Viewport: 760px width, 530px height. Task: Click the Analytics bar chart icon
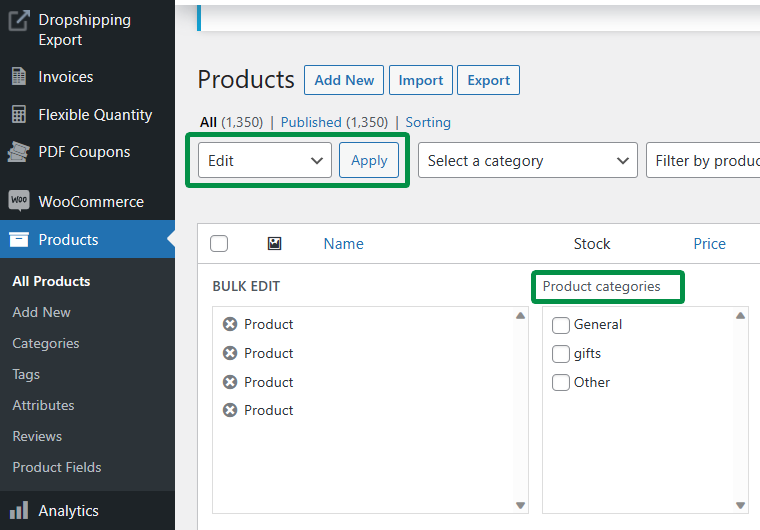tap(18, 511)
